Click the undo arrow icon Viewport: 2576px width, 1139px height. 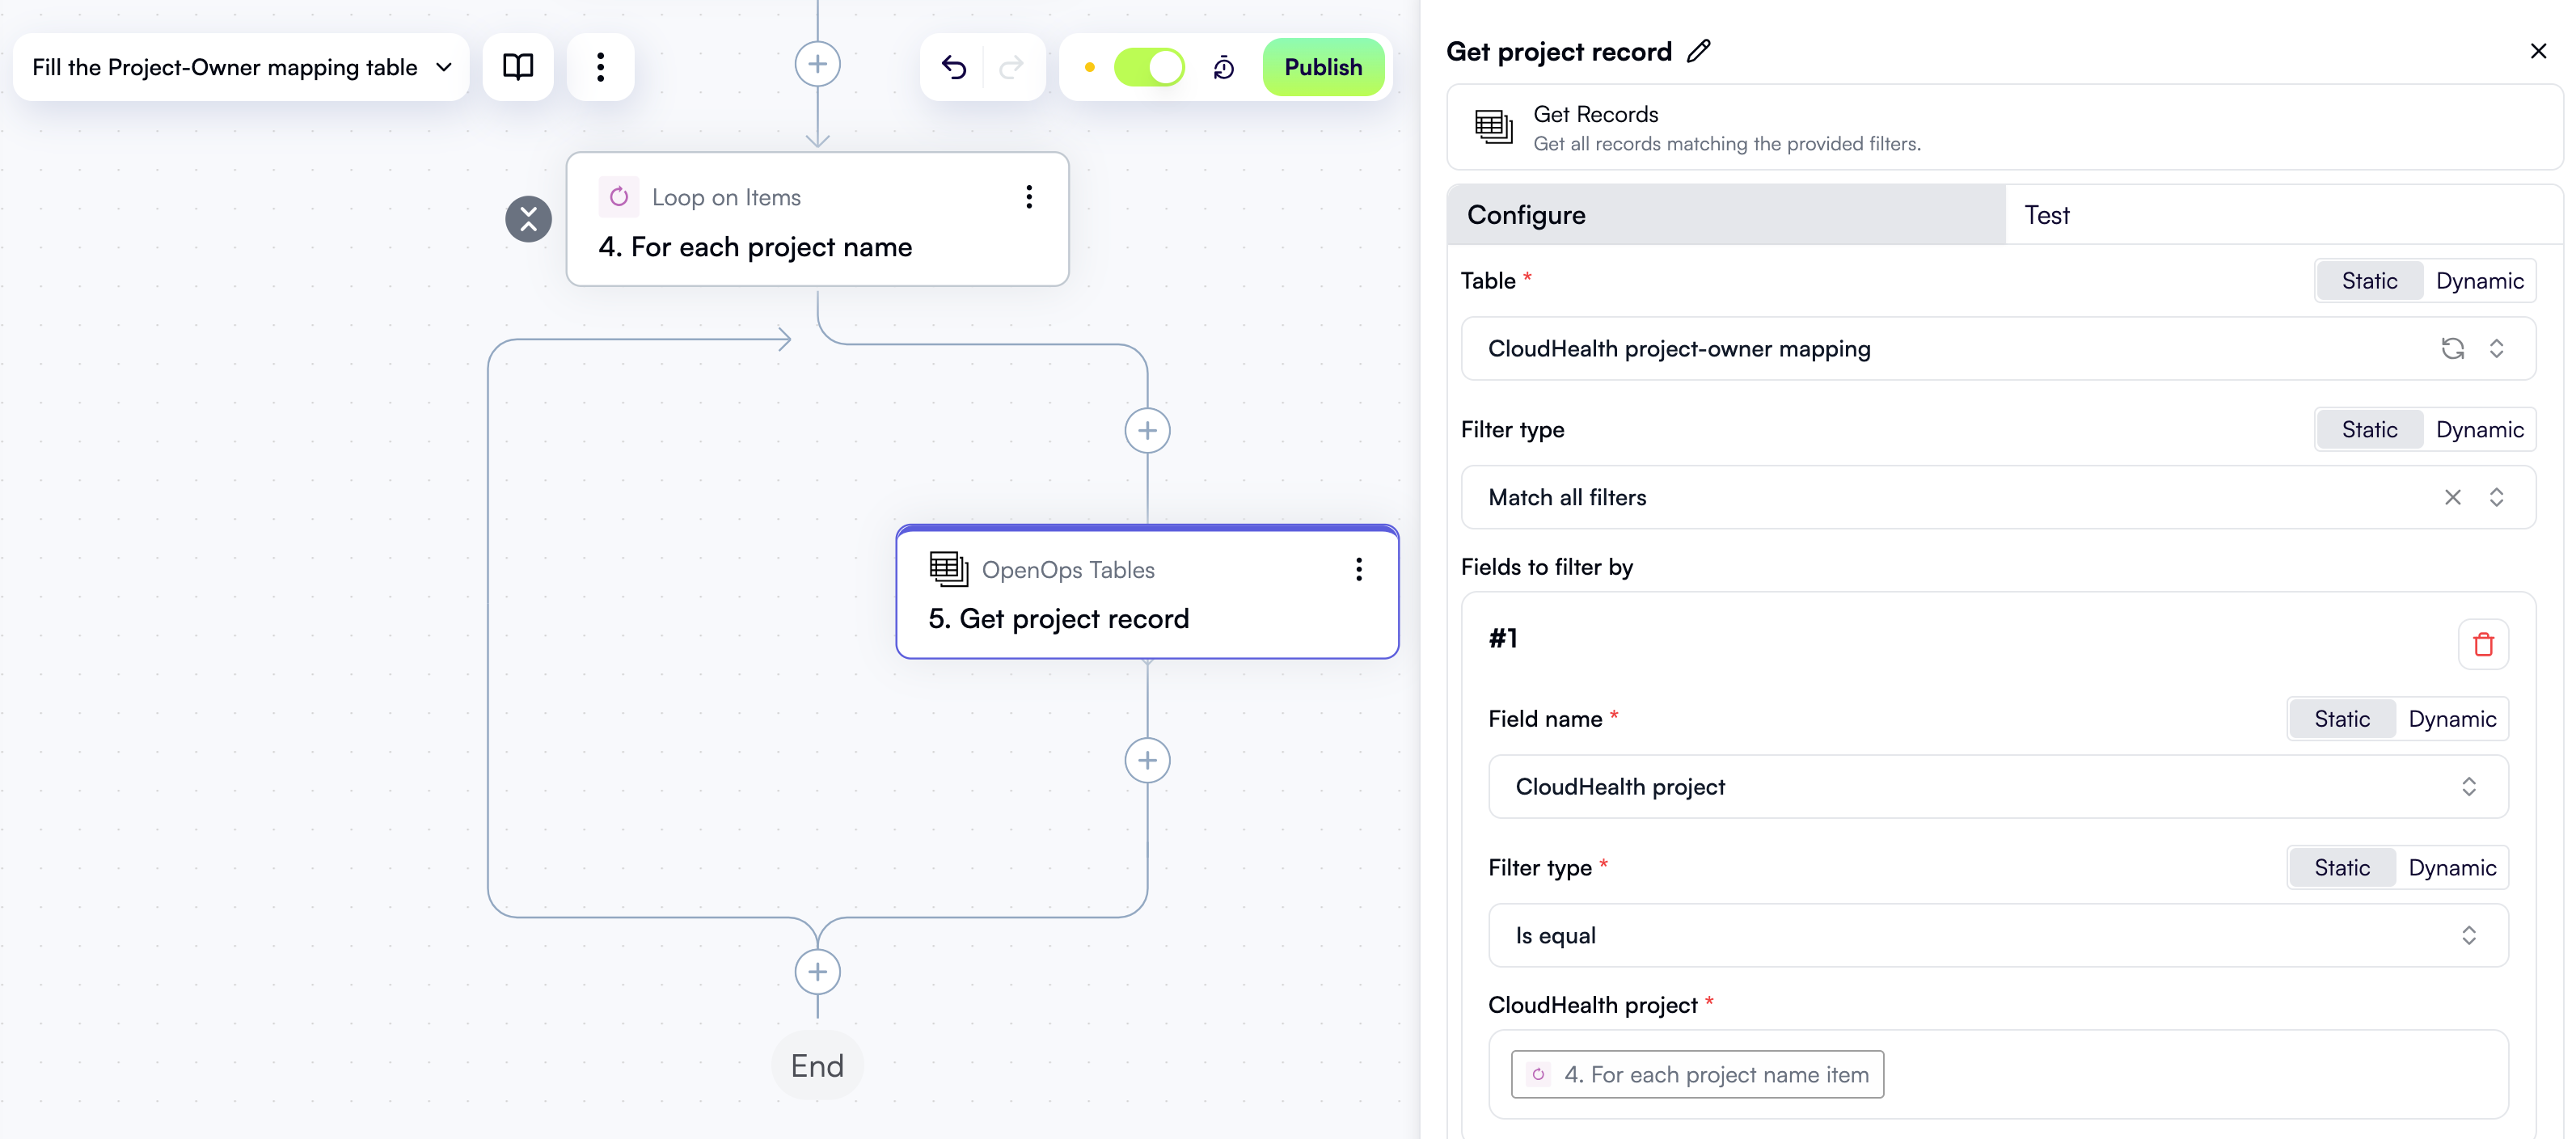pos(953,67)
